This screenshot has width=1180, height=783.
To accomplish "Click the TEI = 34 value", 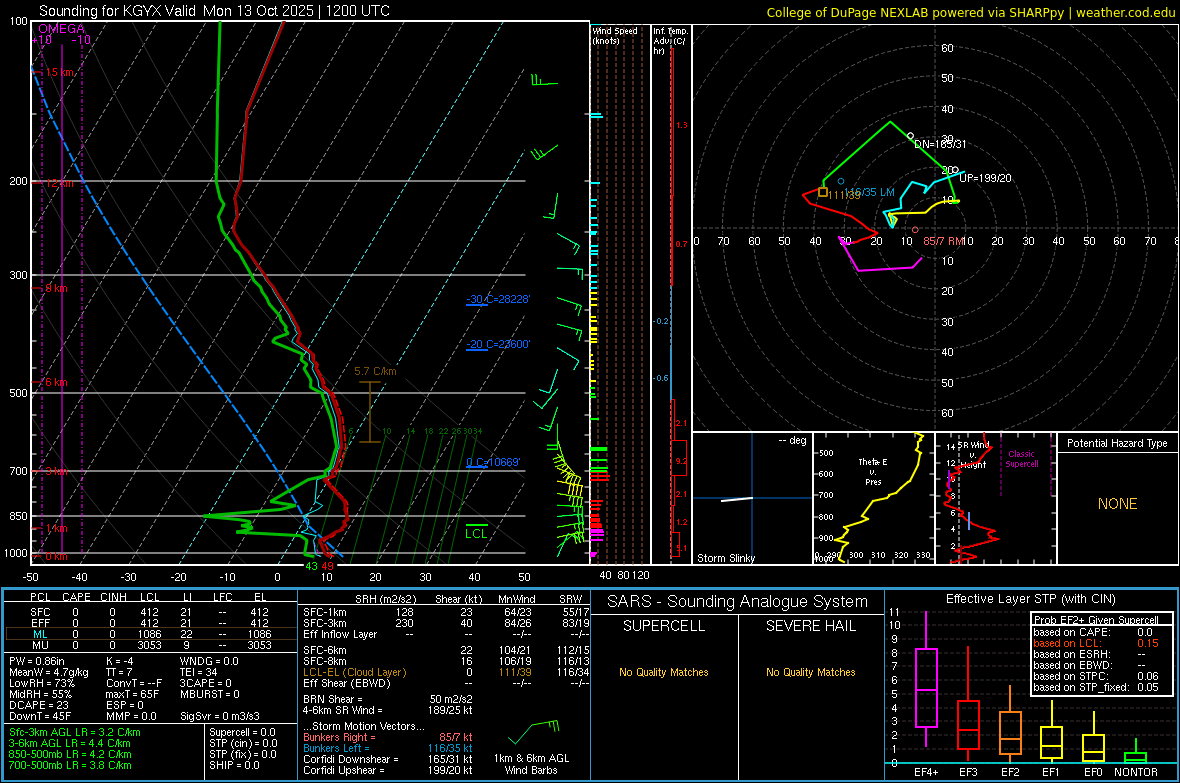I will pyautogui.click(x=199, y=672).
